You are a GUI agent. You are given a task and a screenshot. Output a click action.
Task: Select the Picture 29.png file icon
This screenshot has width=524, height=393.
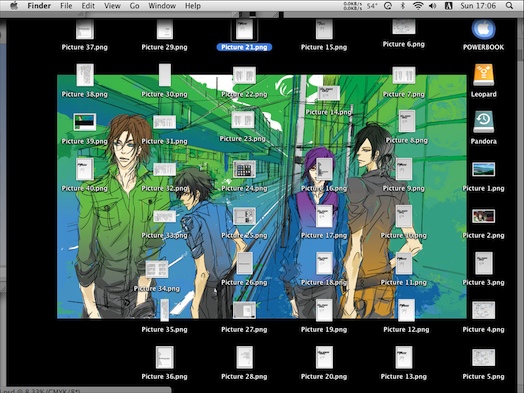164,29
